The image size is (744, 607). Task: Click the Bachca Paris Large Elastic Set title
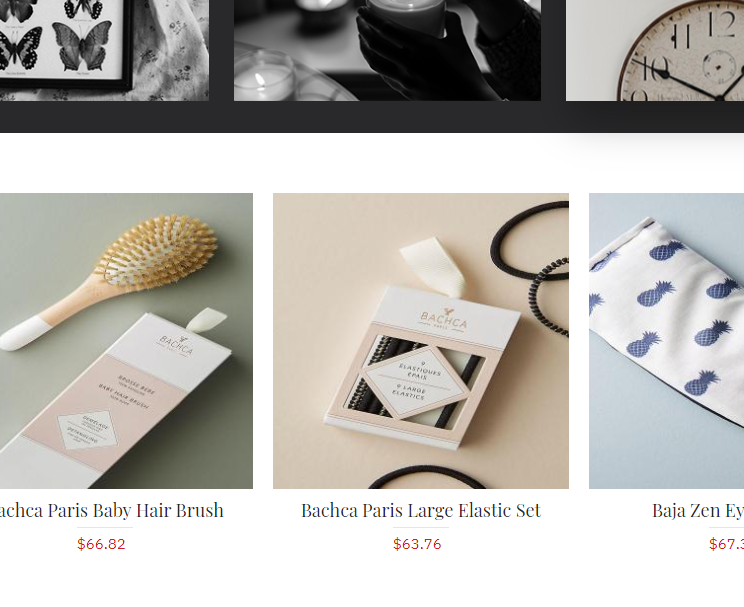pos(421,511)
